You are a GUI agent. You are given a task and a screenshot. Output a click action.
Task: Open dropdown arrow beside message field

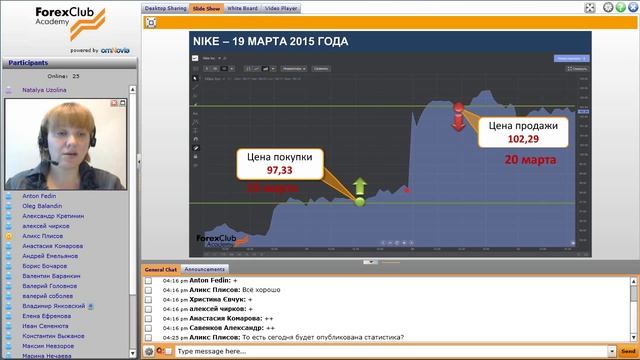tap(612, 351)
